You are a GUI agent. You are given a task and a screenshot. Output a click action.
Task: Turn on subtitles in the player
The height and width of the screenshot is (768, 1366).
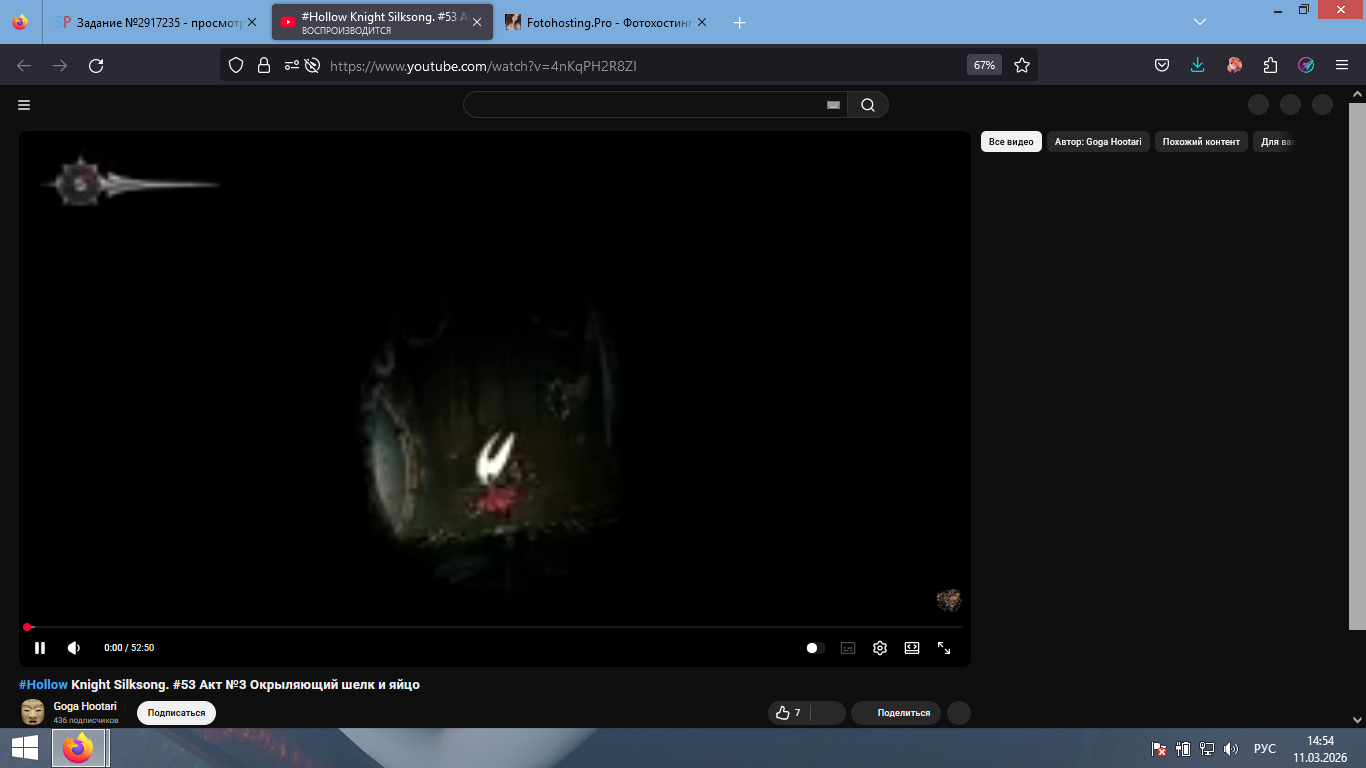pos(848,648)
